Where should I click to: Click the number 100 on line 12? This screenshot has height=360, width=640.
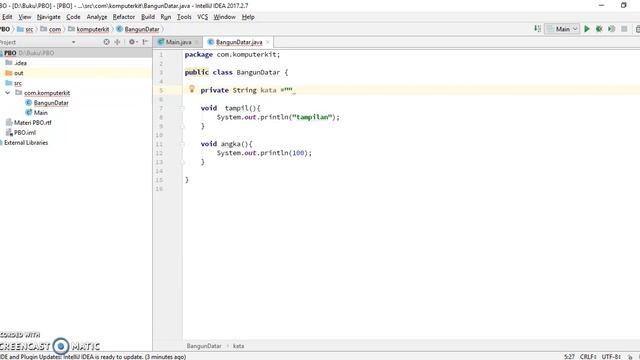click(298, 153)
